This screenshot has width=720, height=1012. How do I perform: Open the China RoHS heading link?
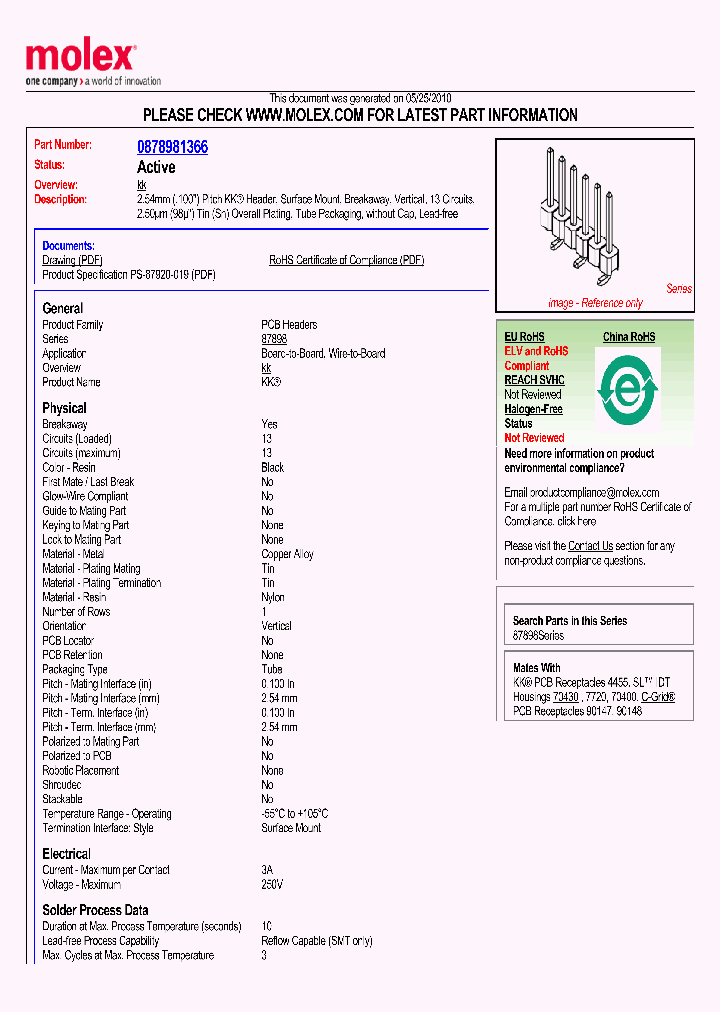[628, 337]
